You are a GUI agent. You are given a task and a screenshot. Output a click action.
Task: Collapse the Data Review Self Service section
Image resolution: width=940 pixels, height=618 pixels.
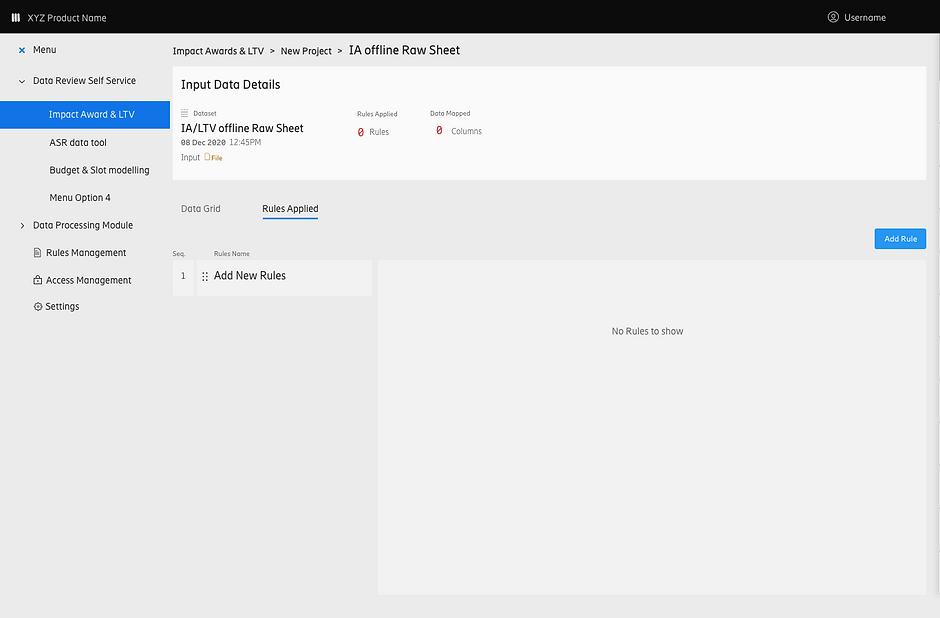point(22,81)
